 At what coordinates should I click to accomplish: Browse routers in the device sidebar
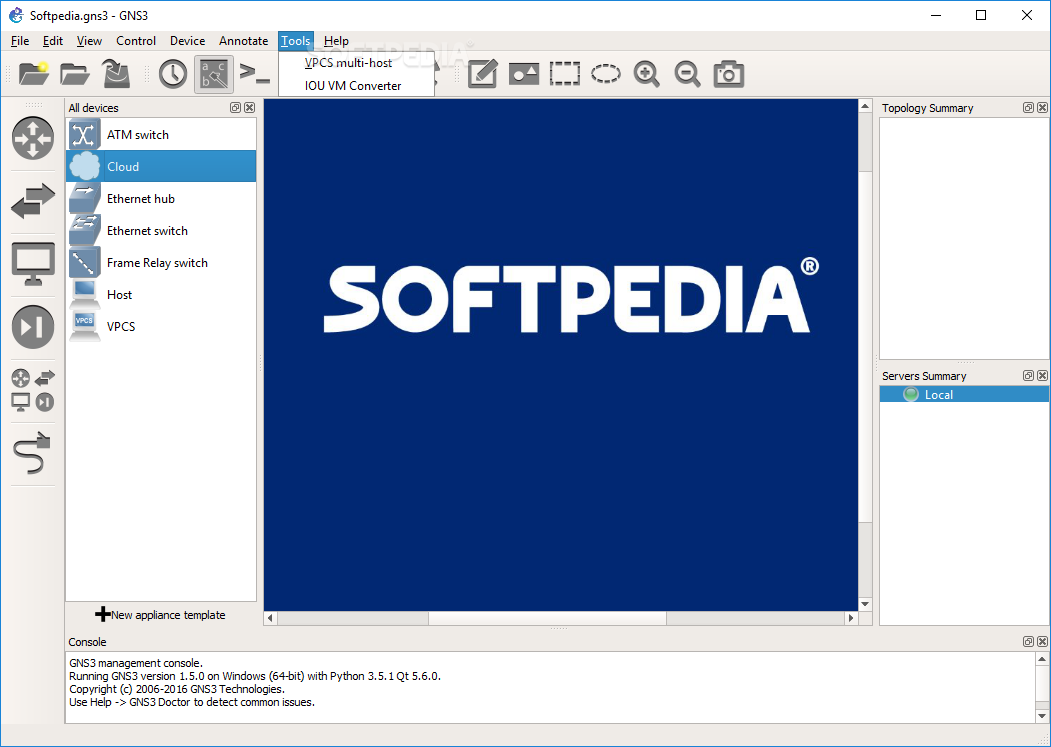coord(33,138)
